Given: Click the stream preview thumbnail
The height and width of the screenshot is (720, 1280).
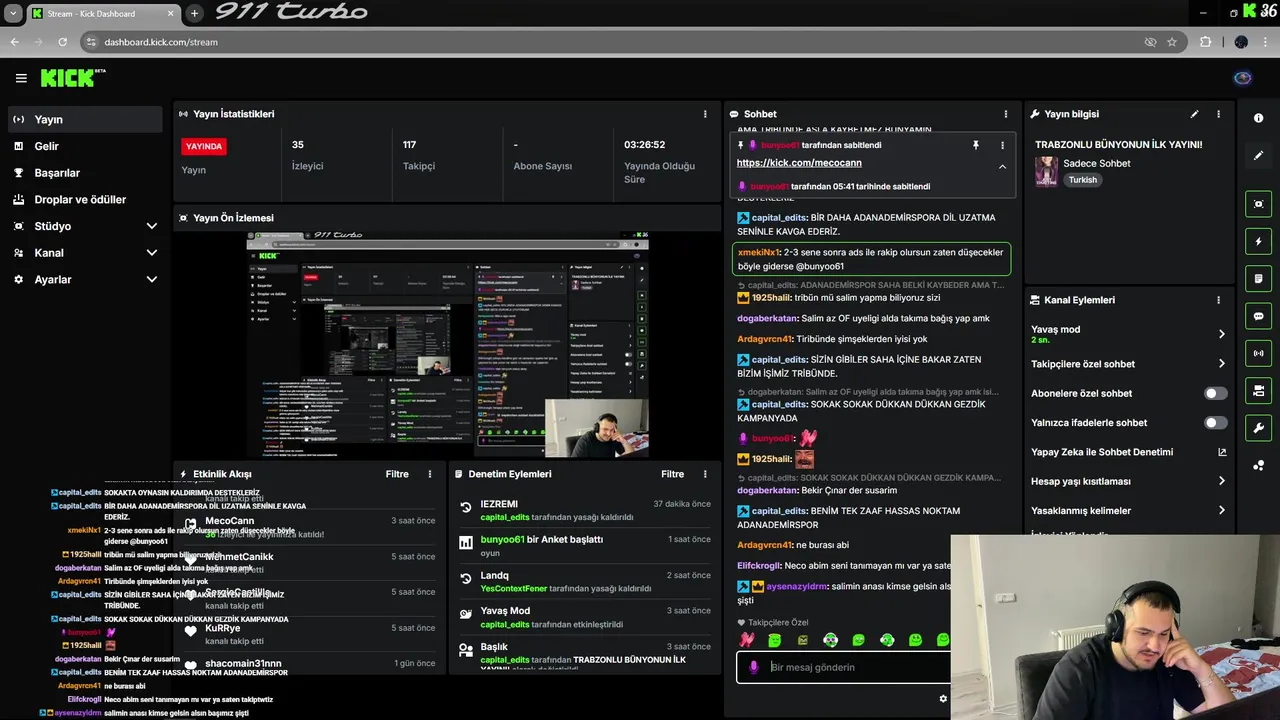Looking at the screenshot, I should coord(447,344).
